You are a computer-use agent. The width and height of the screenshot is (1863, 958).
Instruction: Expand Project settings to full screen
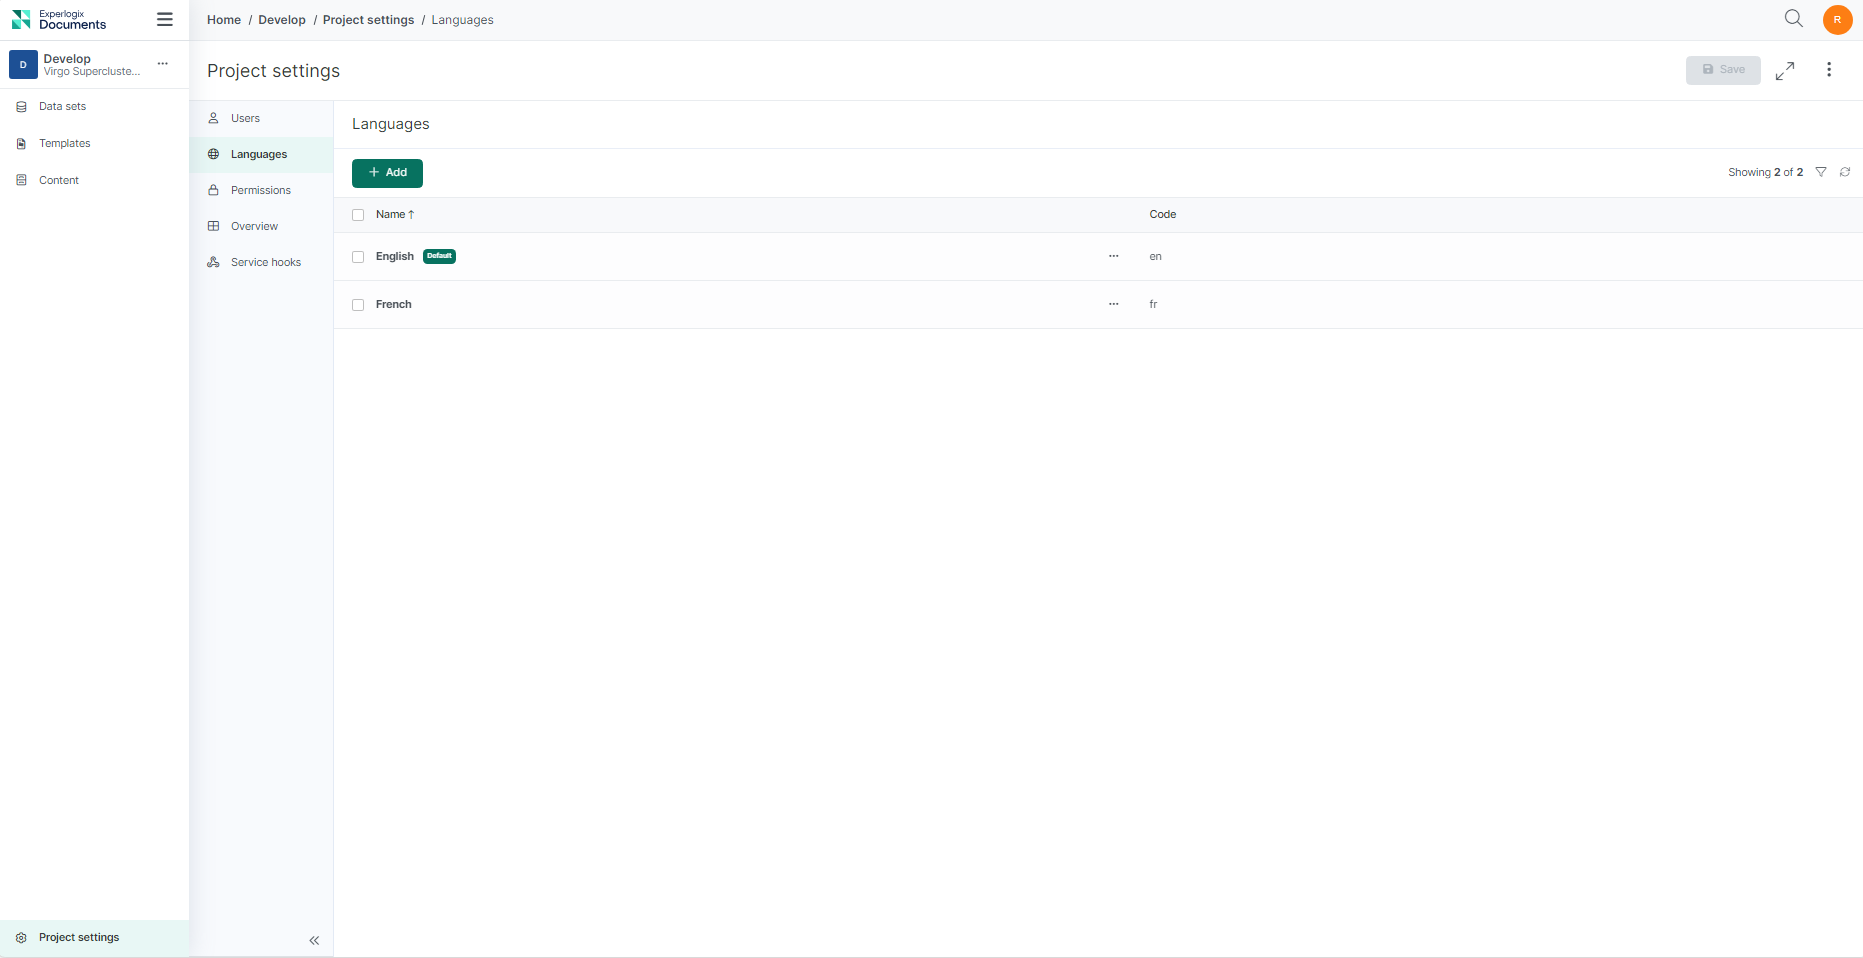tap(1785, 70)
